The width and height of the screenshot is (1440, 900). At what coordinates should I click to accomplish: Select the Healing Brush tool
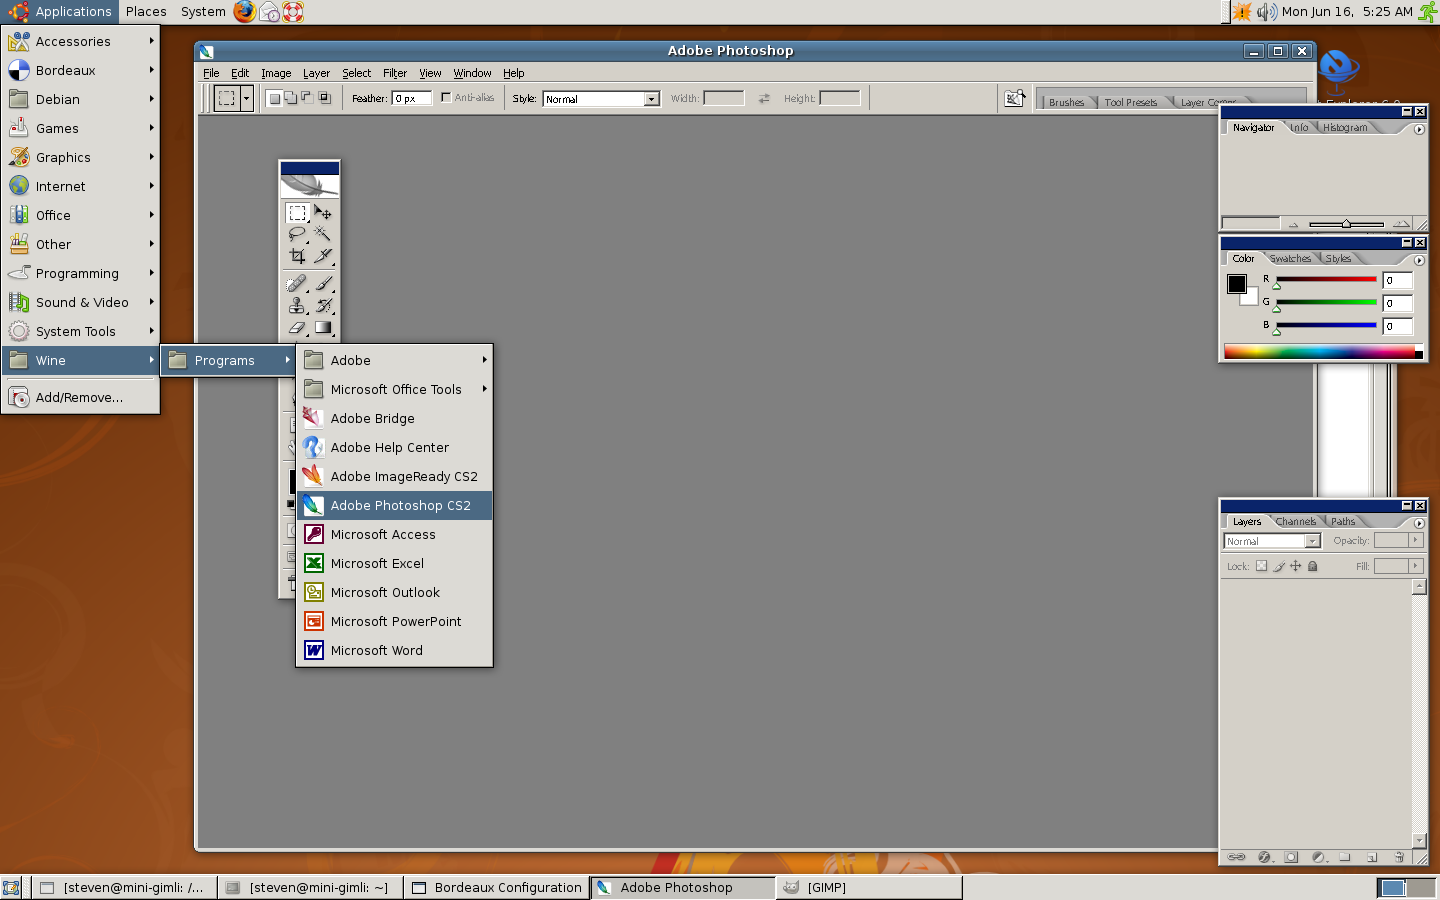(x=298, y=284)
